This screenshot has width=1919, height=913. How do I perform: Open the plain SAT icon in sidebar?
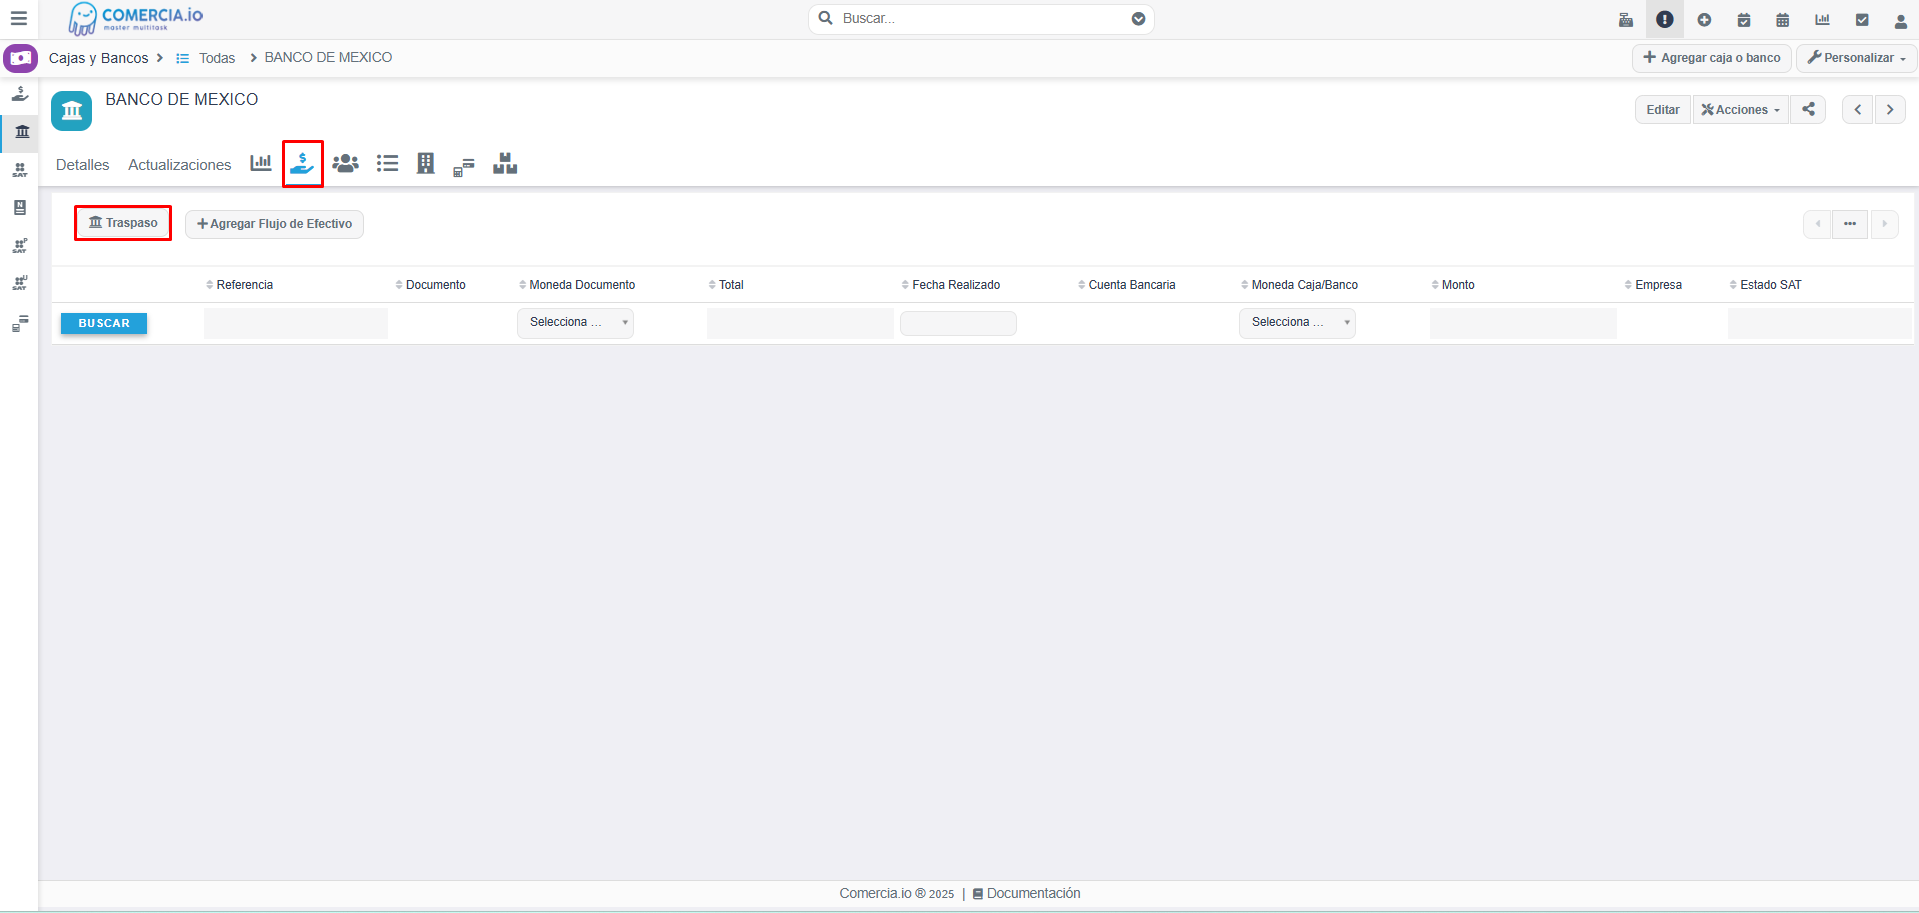[20, 170]
